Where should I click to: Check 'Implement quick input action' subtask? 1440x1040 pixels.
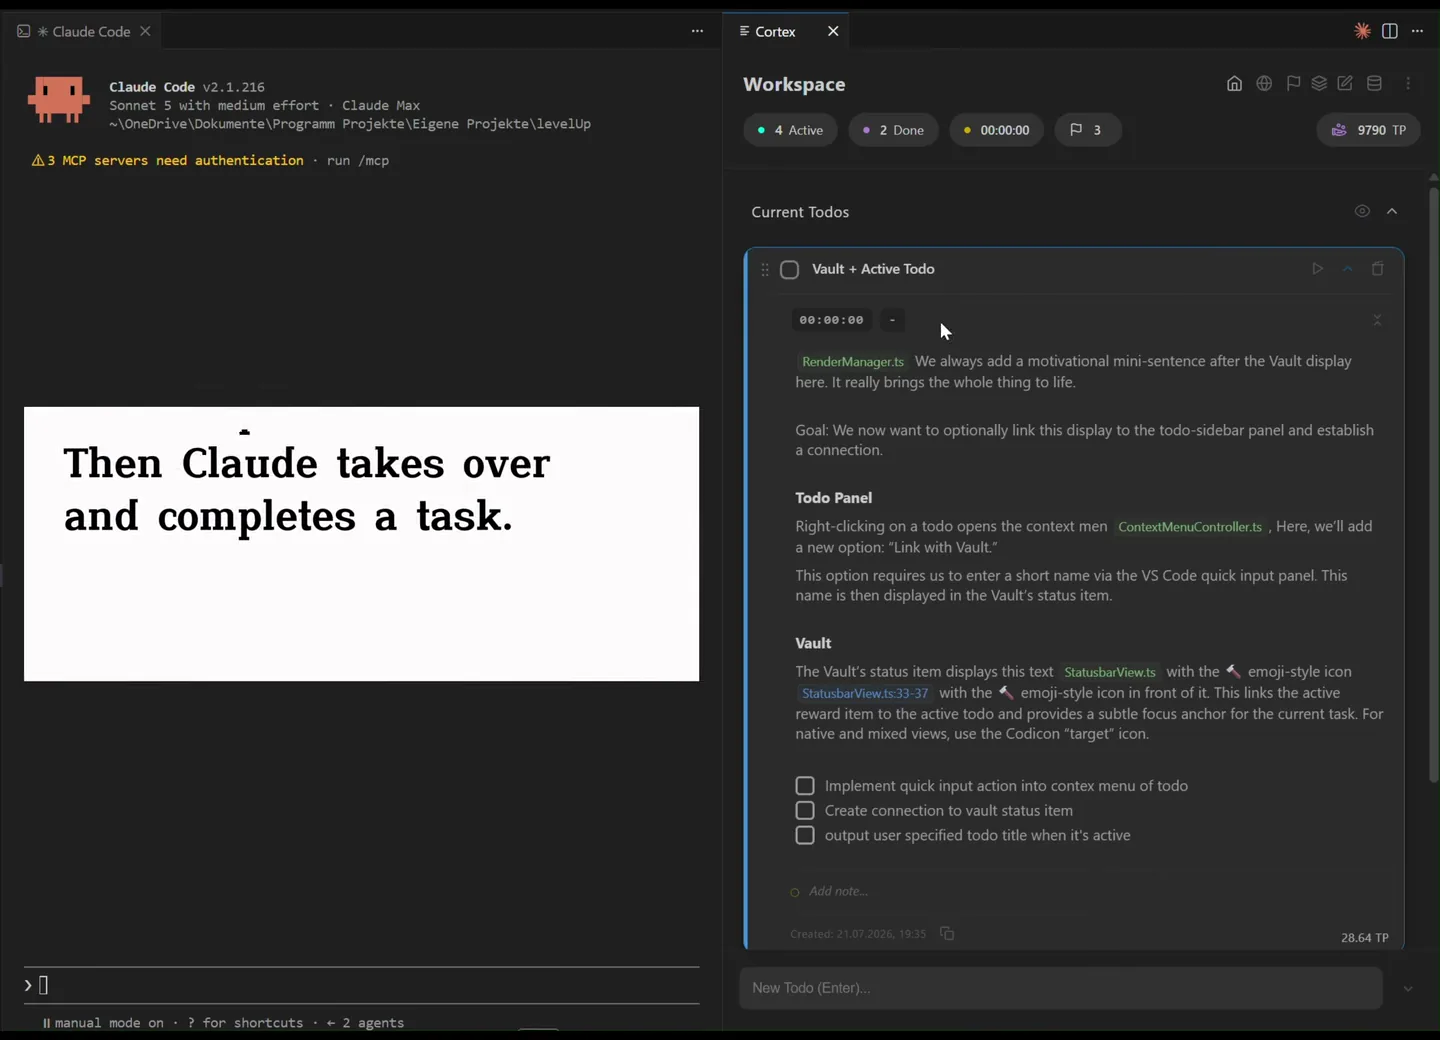tap(805, 786)
